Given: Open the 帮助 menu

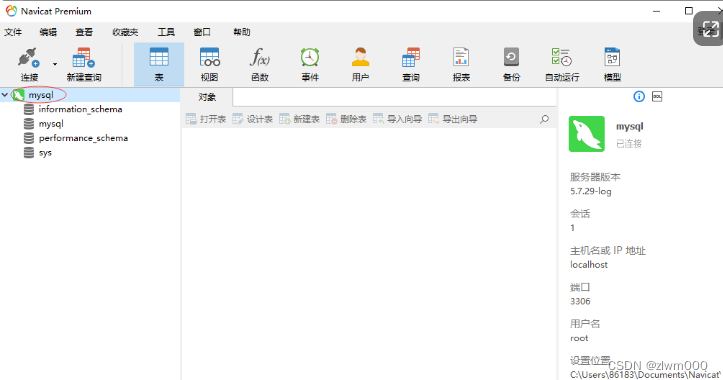Looking at the screenshot, I should point(242,32).
